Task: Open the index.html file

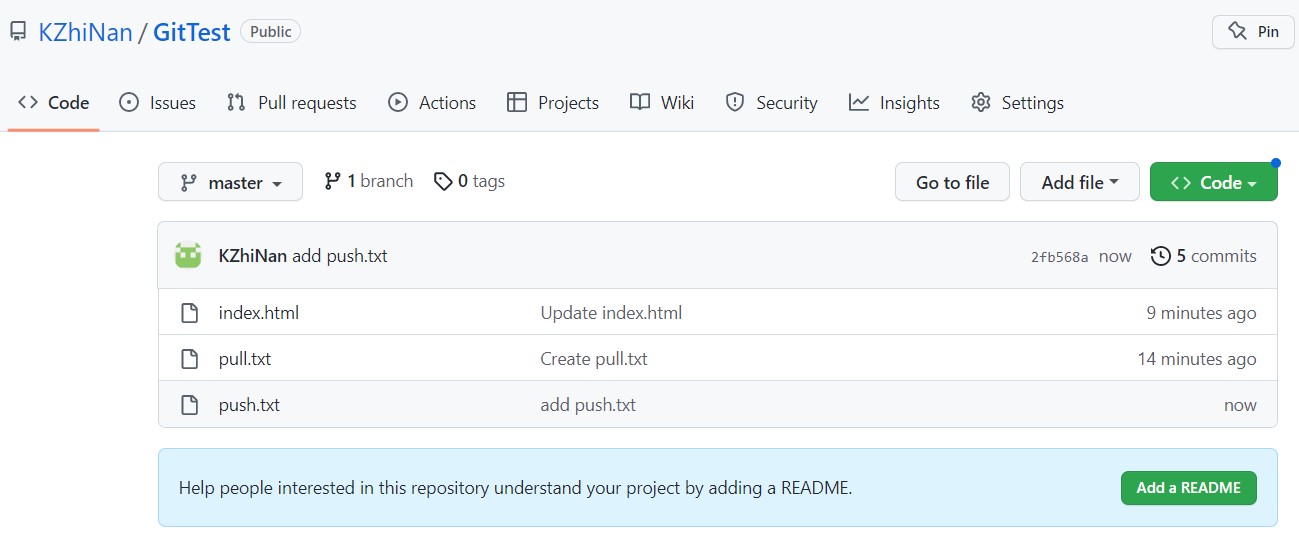Action: (259, 313)
